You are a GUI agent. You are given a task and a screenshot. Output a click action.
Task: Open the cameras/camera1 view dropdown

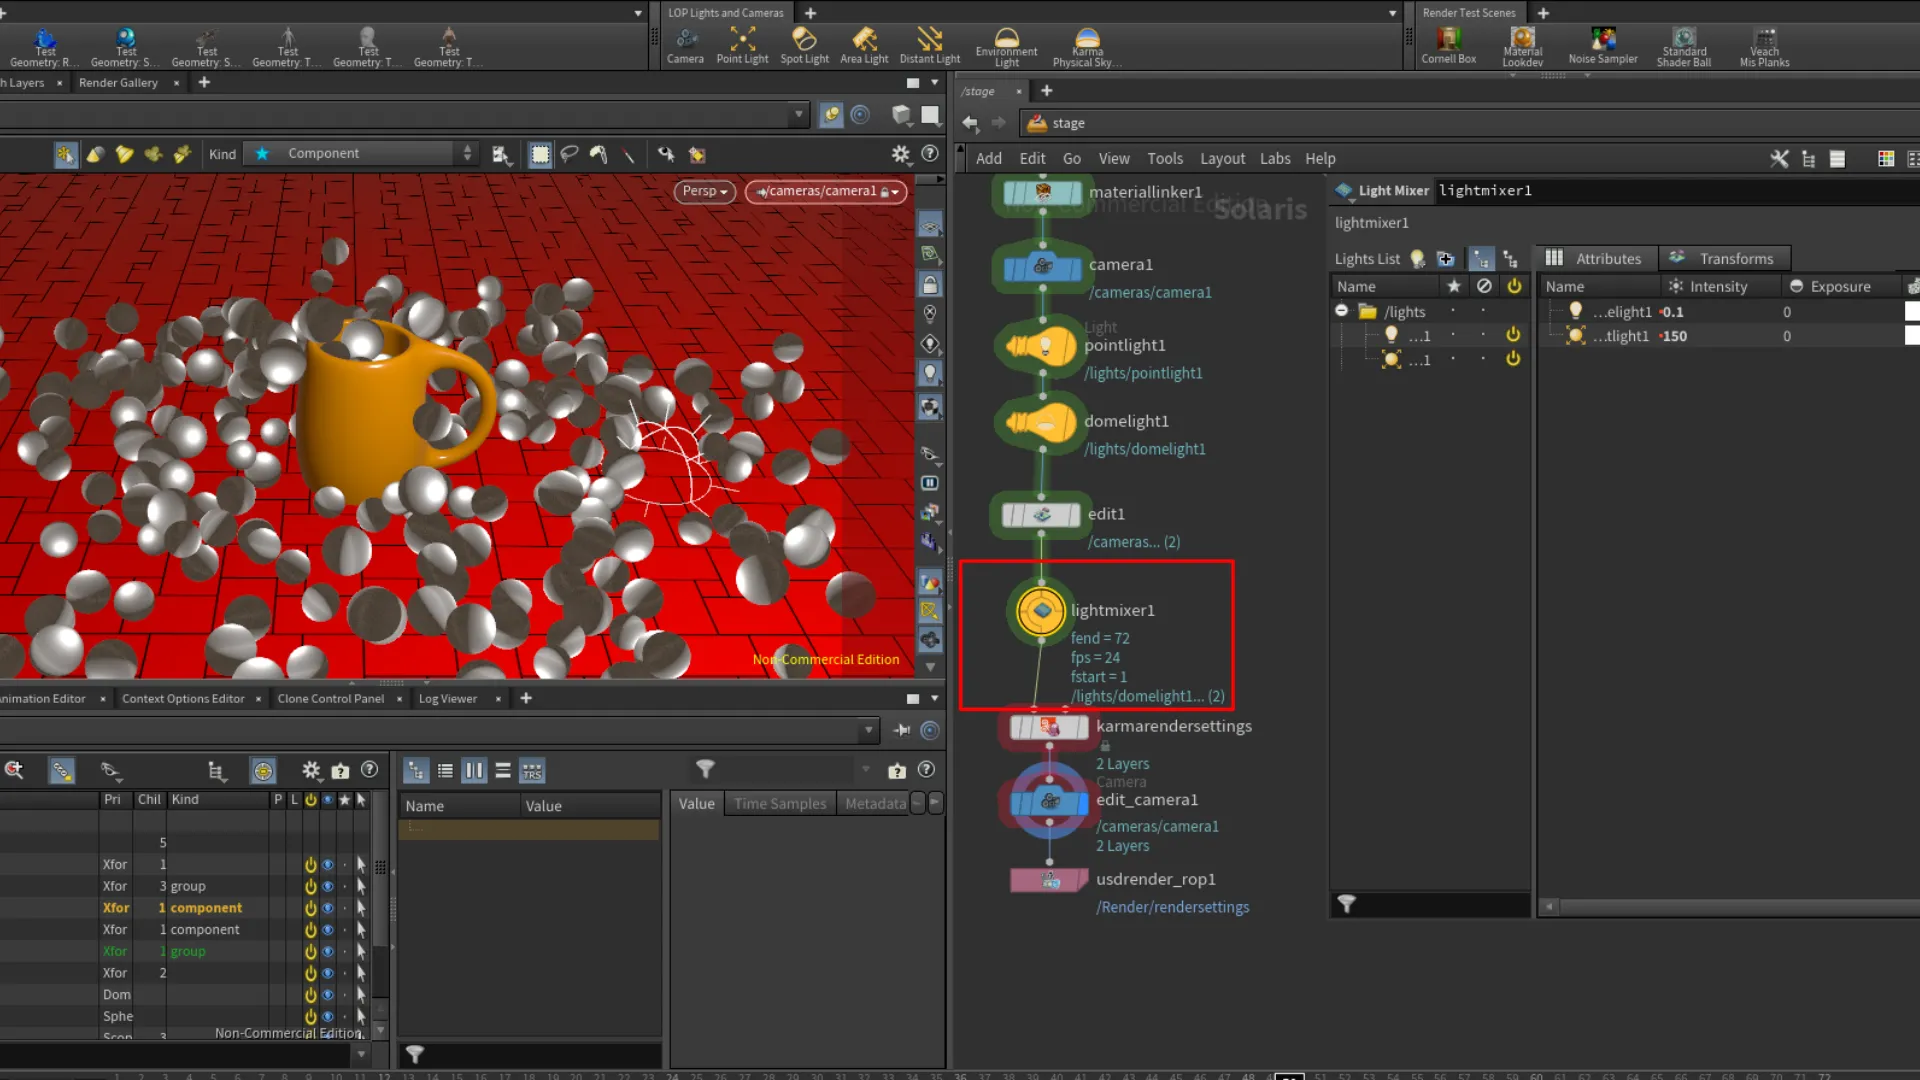[x=826, y=191]
